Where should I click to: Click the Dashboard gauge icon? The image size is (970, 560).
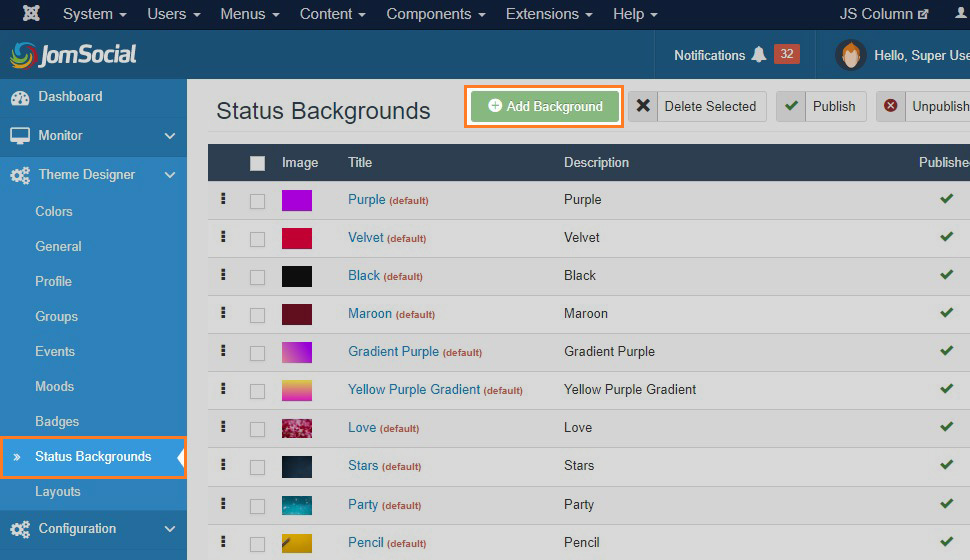click(20, 97)
